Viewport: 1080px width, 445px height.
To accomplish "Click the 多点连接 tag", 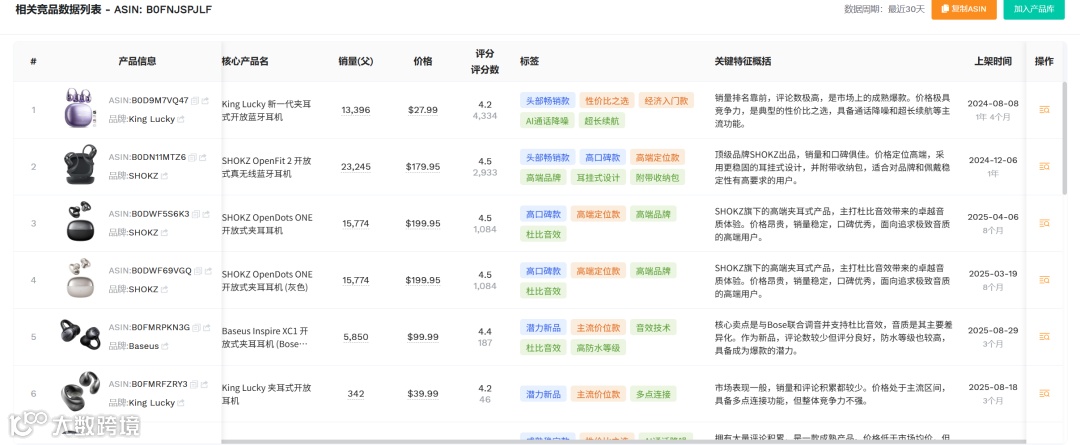I will [652, 394].
